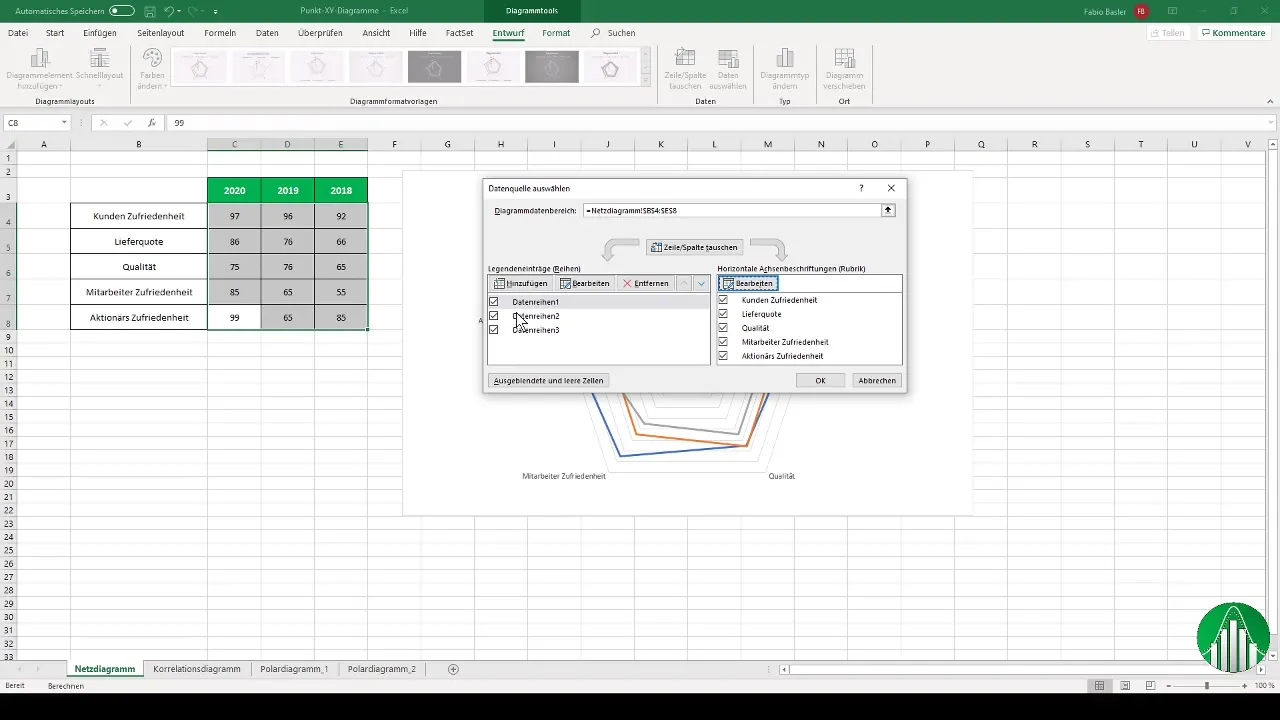The height and width of the screenshot is (720, 1280).
Task: Switch to the Einfügen tab
Action: click(x=100, y=33)
